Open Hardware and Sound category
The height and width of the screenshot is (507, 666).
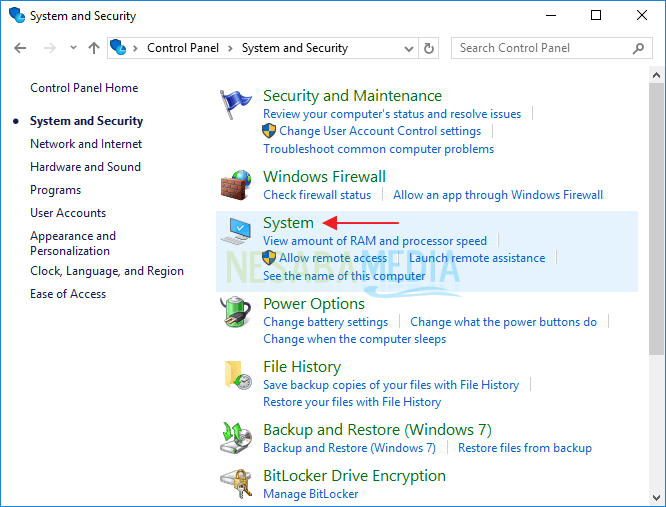tap(85, 167)
